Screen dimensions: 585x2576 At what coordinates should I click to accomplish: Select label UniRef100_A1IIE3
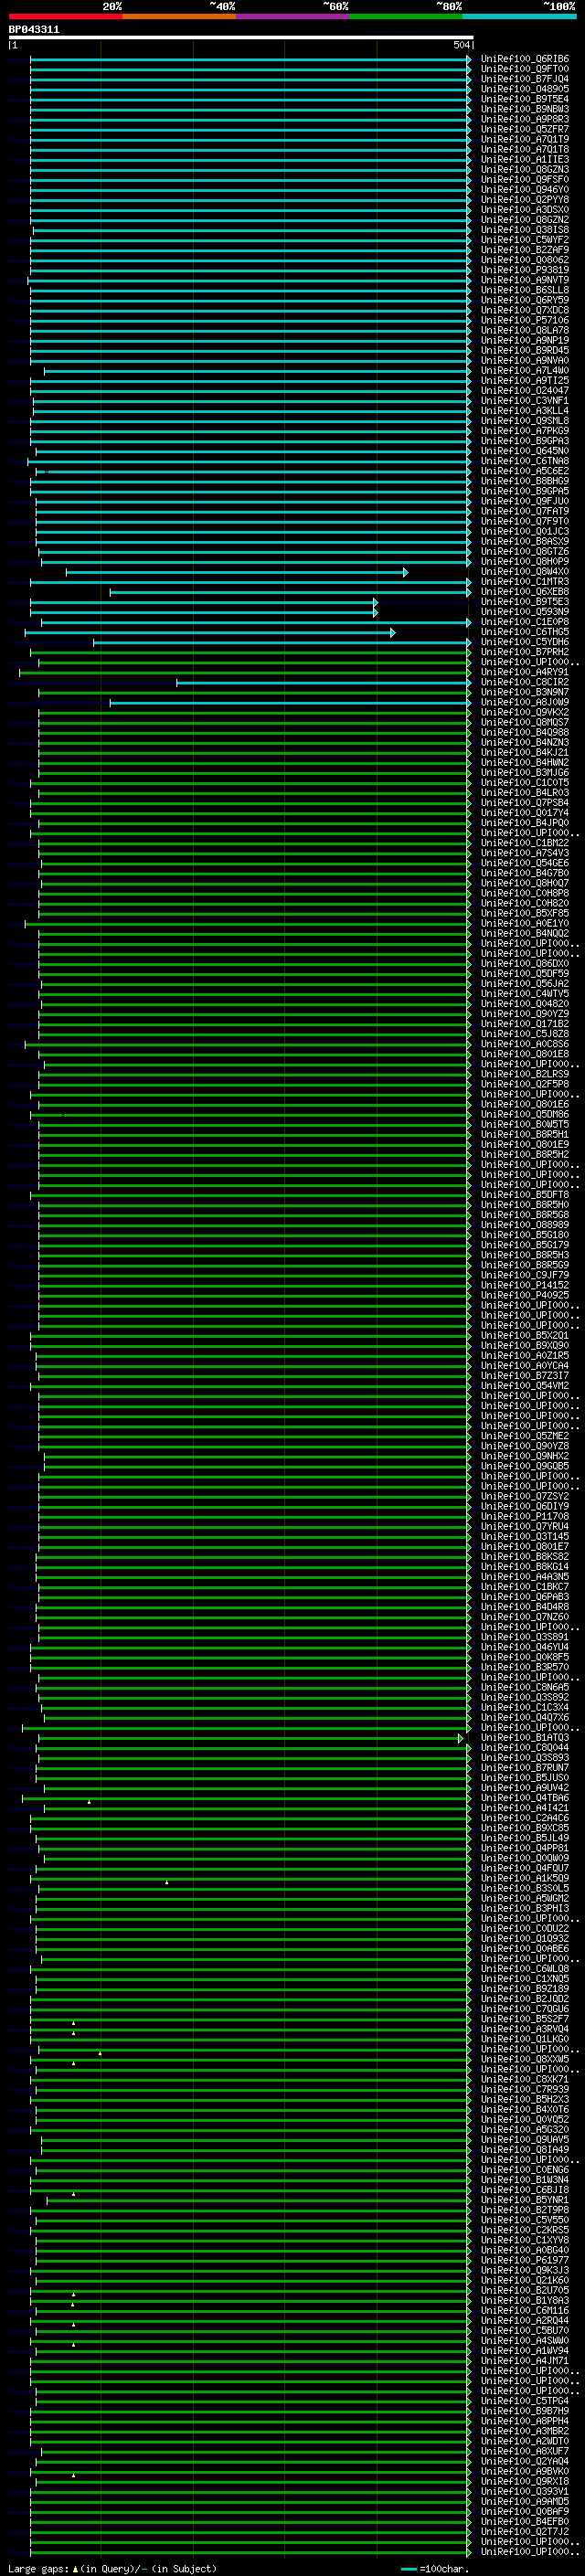pyautogui.click(x=525, y=159)
